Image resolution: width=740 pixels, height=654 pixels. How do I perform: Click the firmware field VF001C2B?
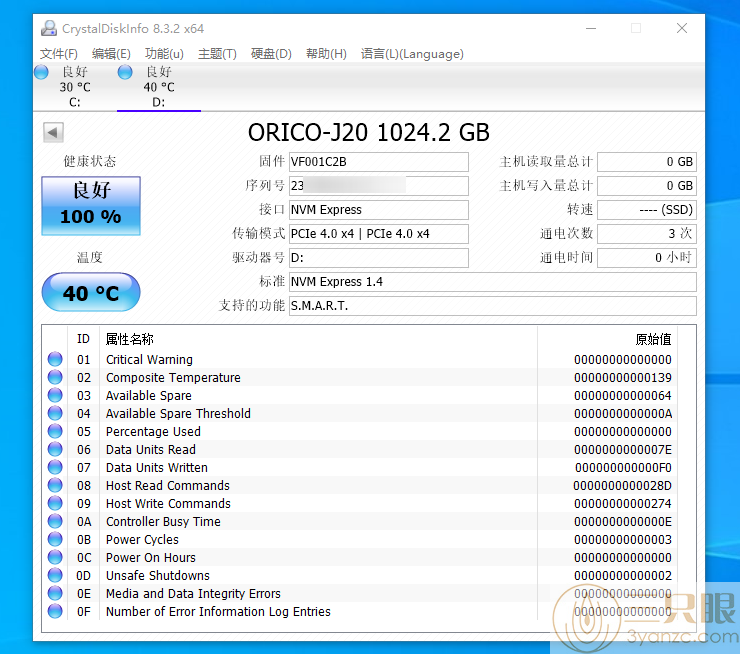[x=378, y=162]
